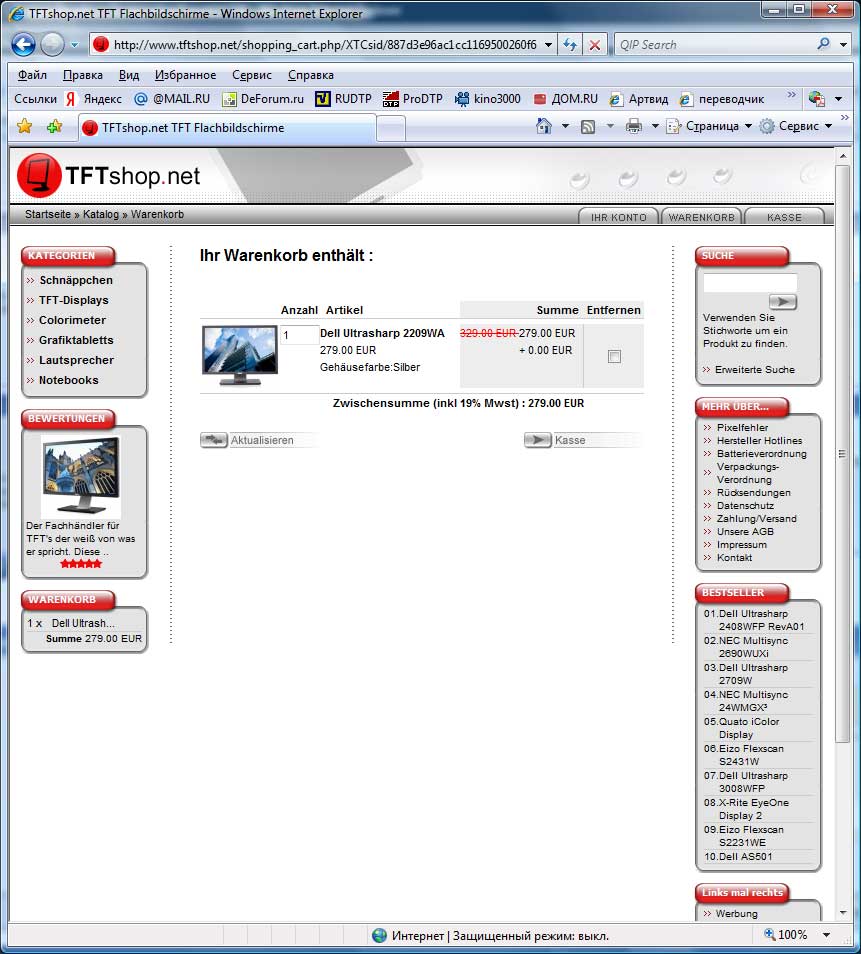The height and width of the screenshot is (954, 861).
Task: Click the TFTshop.net red monitor logo
Action: tap(39, 175)
